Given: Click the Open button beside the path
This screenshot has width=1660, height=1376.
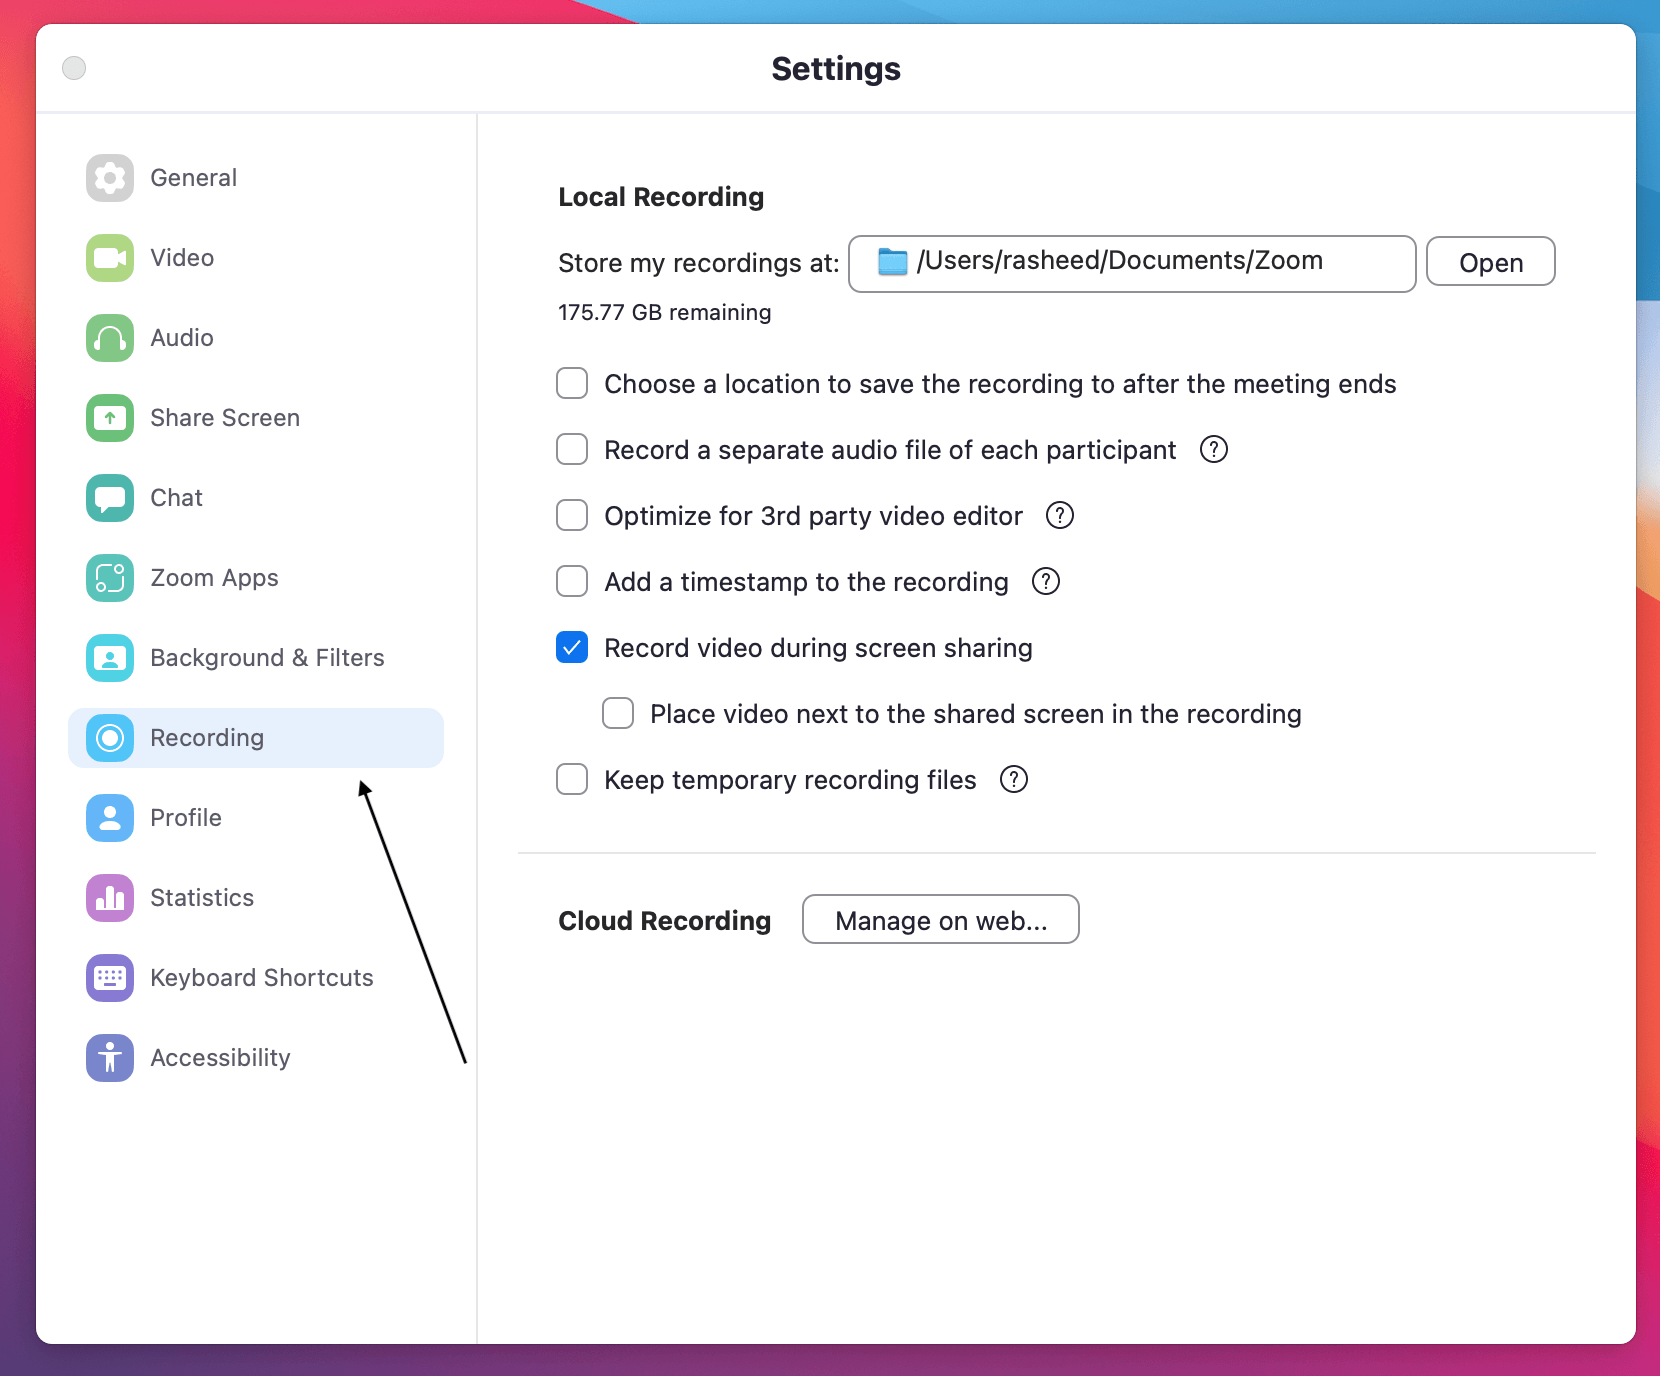Looking at the screenshot, I should (x=1491, y=262).
